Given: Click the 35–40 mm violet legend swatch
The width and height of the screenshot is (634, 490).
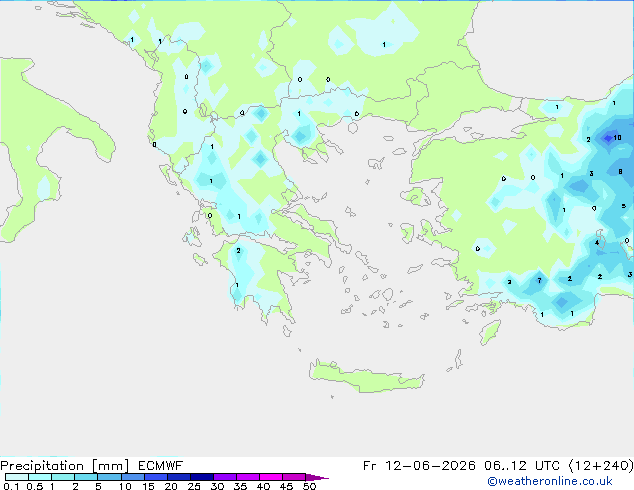Looking at the screenshot, I should (248, 477).
